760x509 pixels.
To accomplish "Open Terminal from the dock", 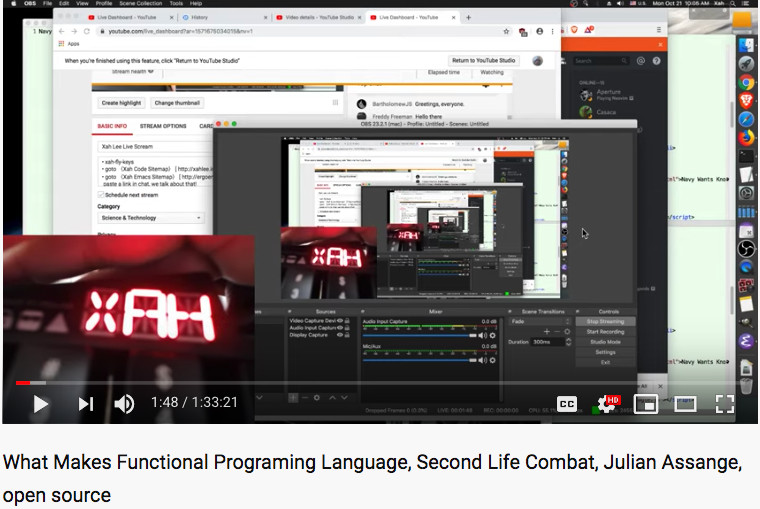I will 746,156.
